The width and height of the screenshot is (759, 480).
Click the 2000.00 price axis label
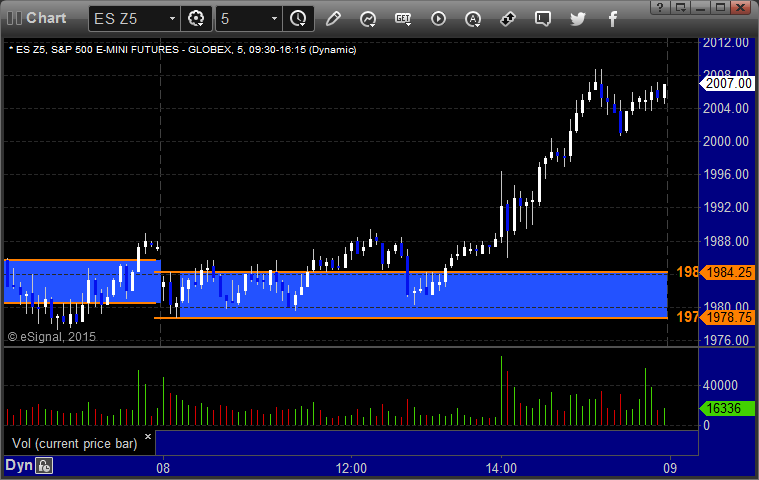[726, 141]
